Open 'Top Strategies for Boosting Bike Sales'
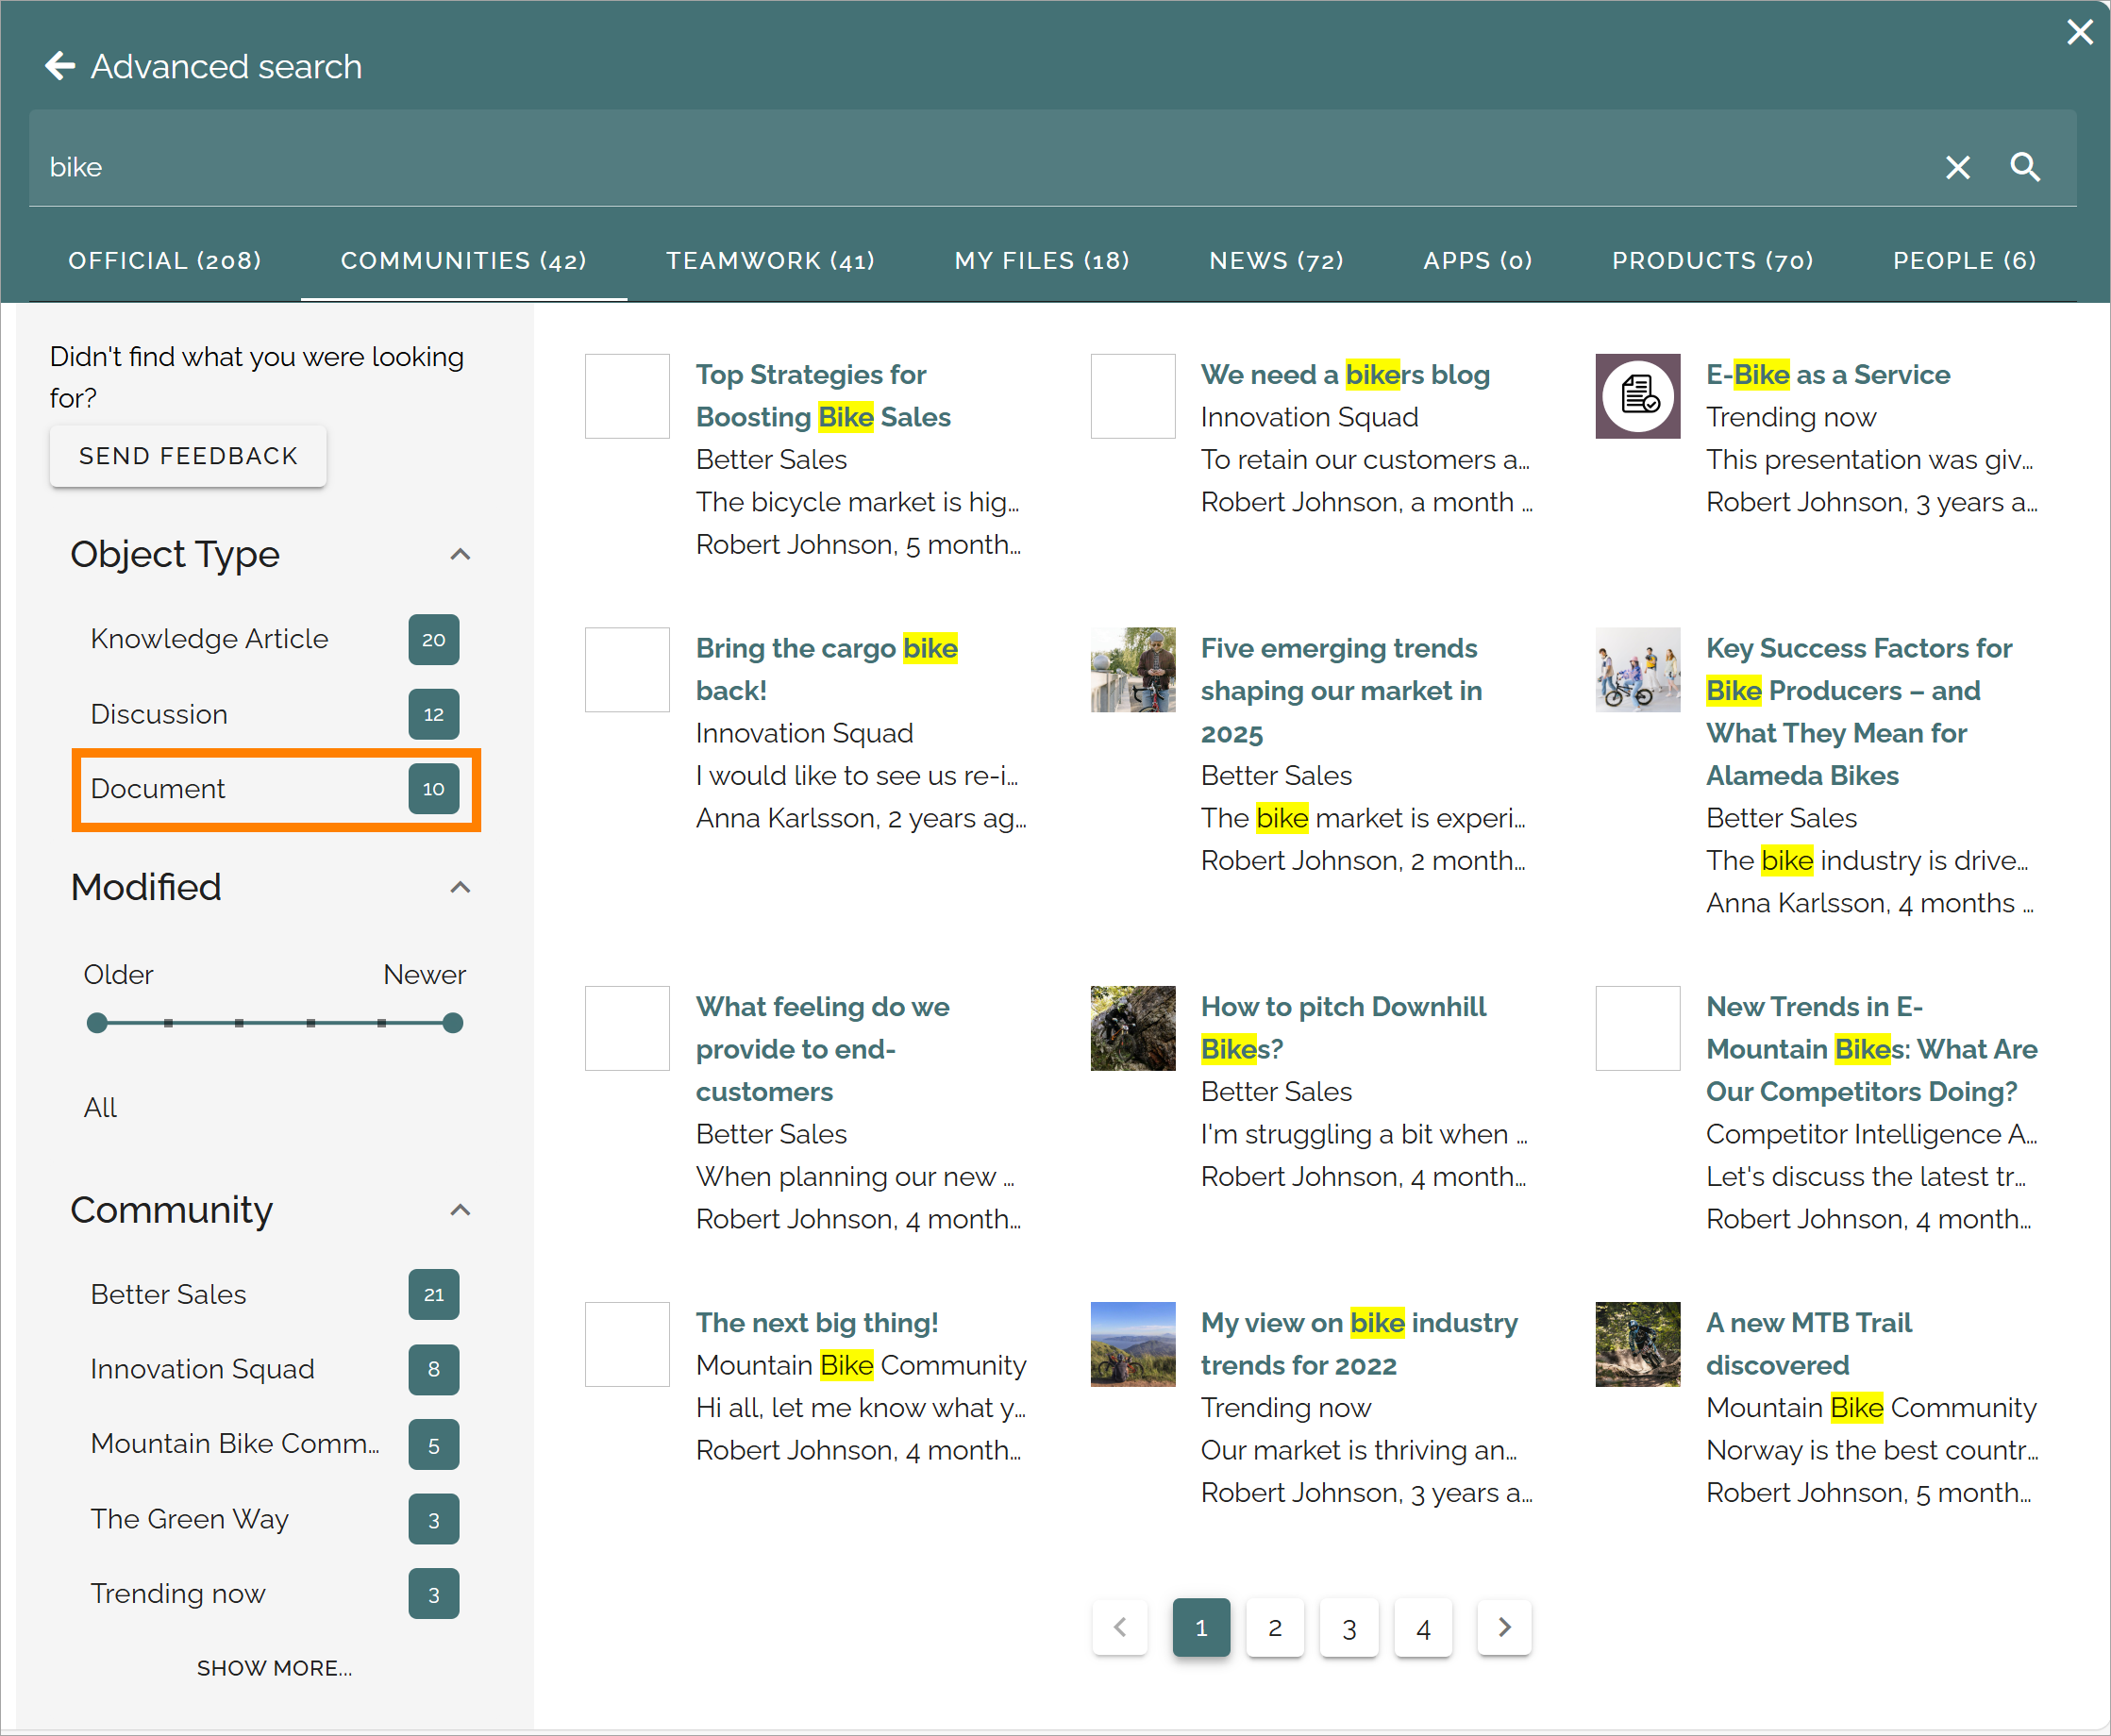 coord(823,396)
